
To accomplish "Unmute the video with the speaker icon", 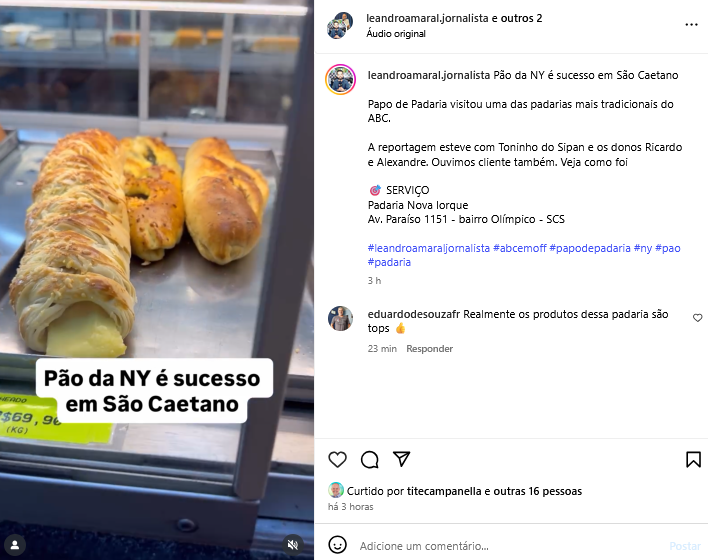I will tap(293, 545).
